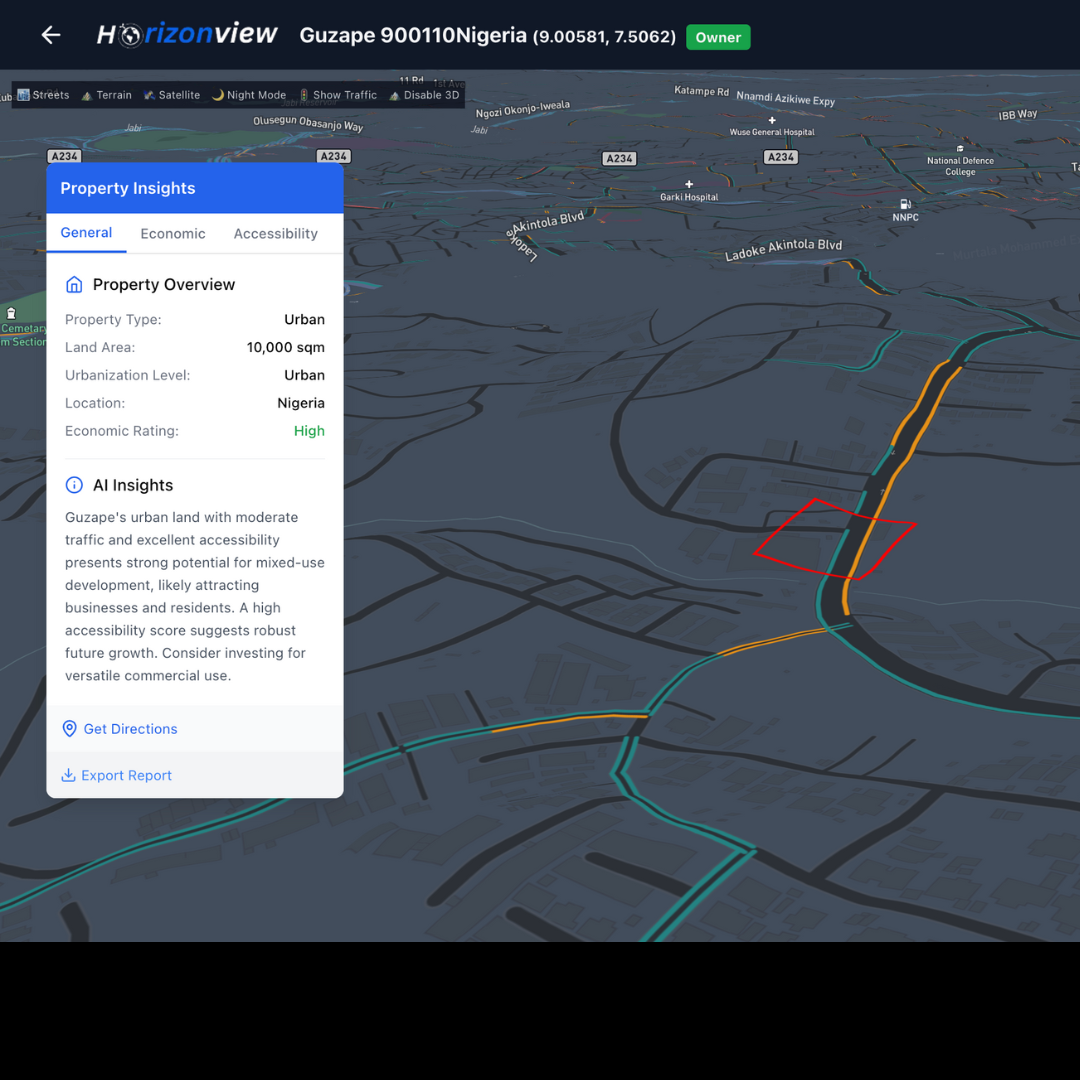Click the IBB Way road label
Screen dimensions: 1080x1080
point(1017,114)
